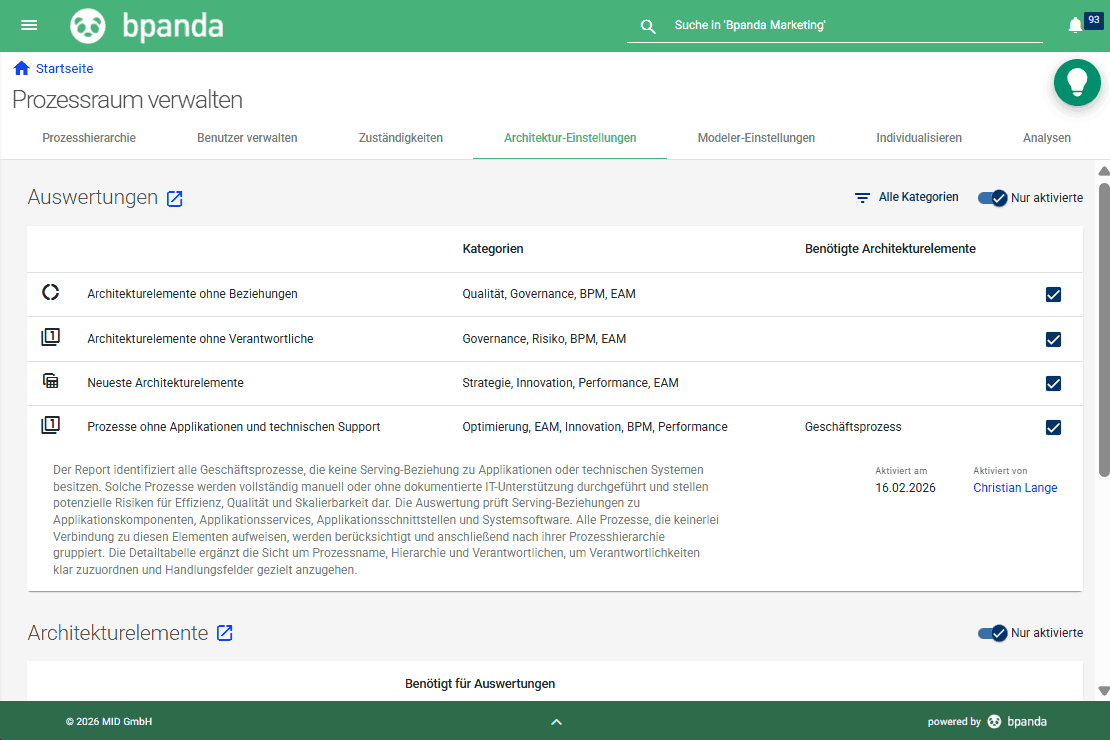The height and width of the screenshot is (740, 1110).
Task: Open the support headset icon
Action: pyautogui.click(x=1077, y=83)
